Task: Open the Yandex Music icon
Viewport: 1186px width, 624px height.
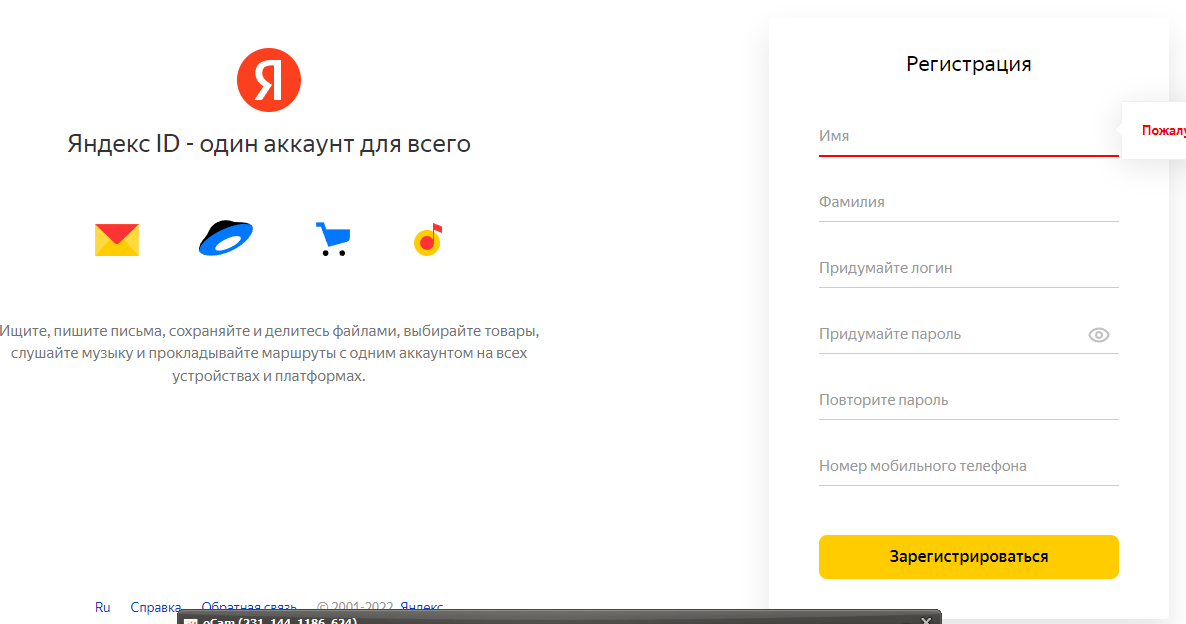Action: (x=427, y=240)
